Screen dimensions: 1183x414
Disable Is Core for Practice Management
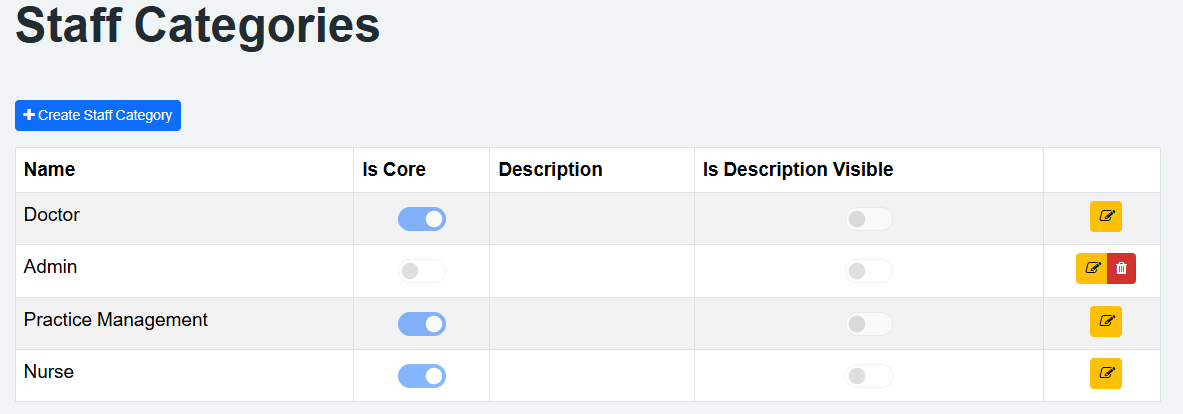point(421,324)
